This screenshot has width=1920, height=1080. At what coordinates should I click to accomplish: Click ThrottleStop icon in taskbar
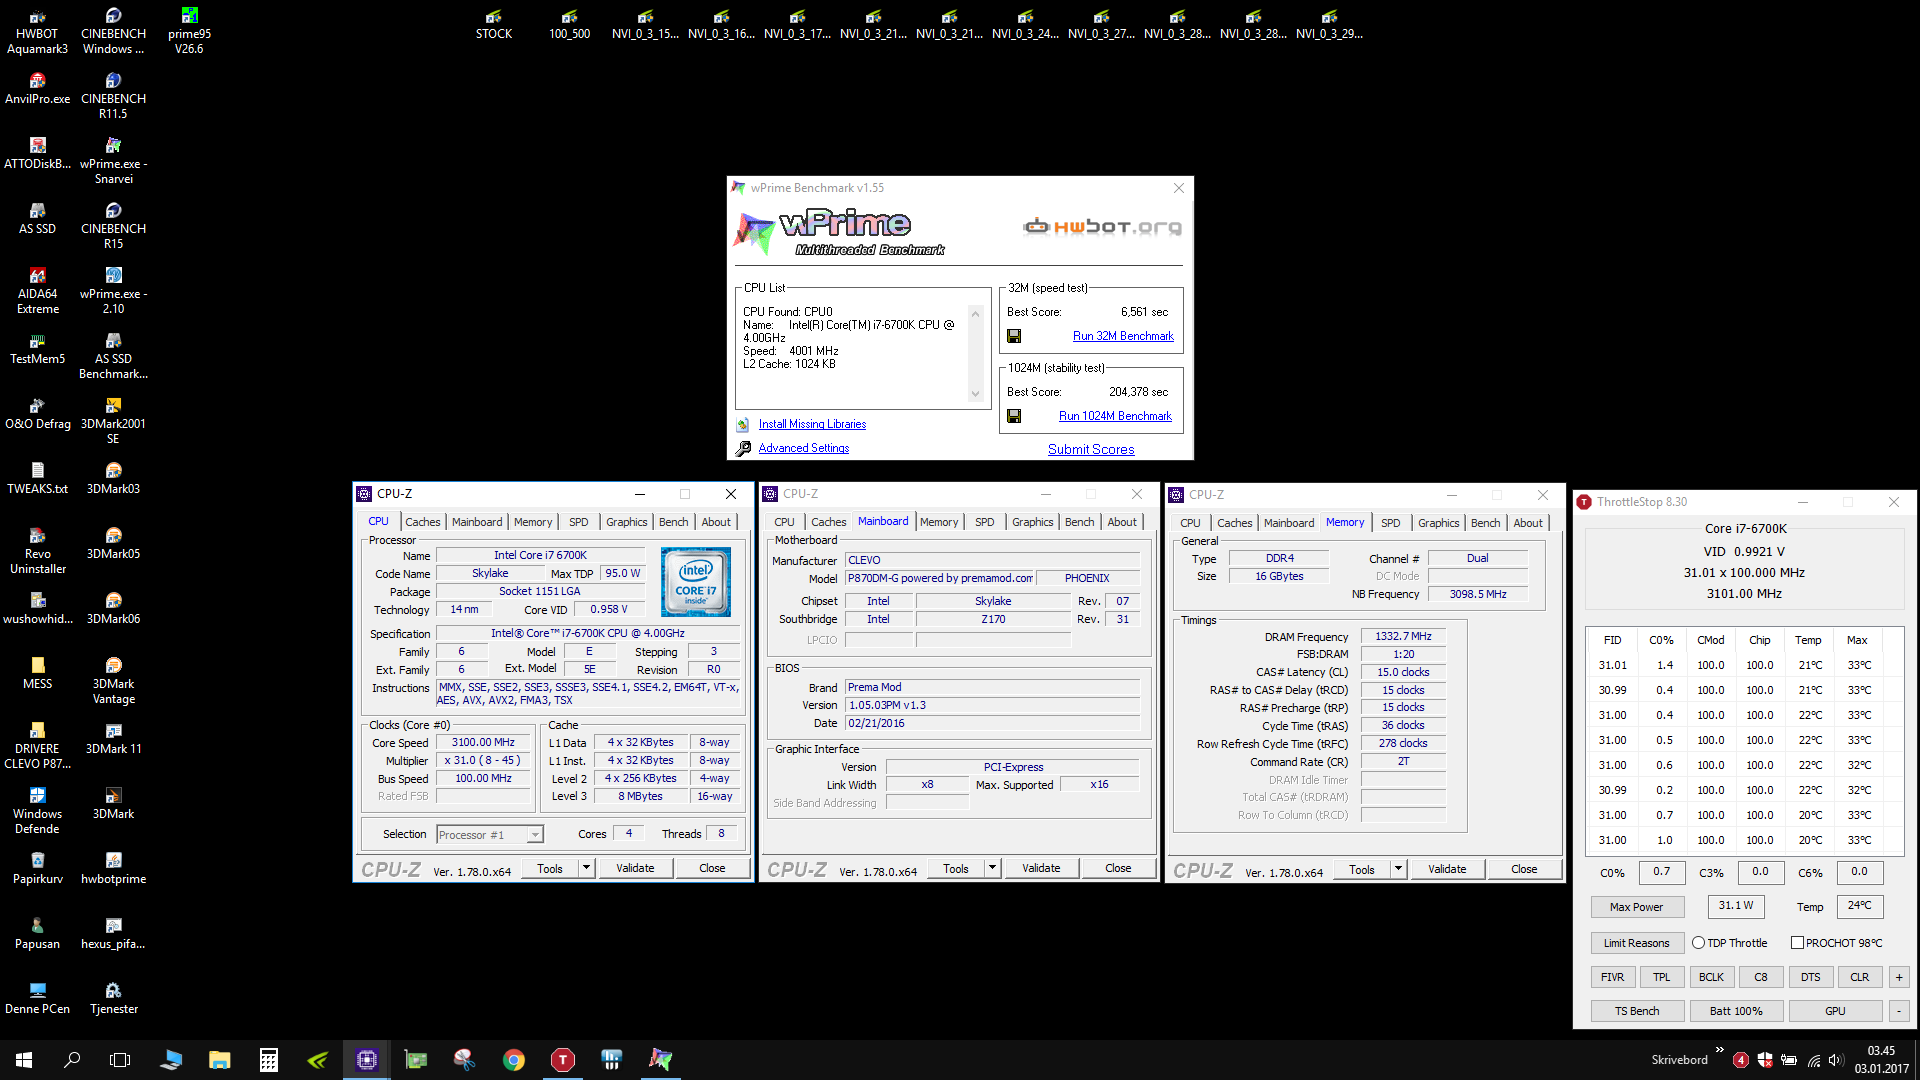[x=563, y=1060]
